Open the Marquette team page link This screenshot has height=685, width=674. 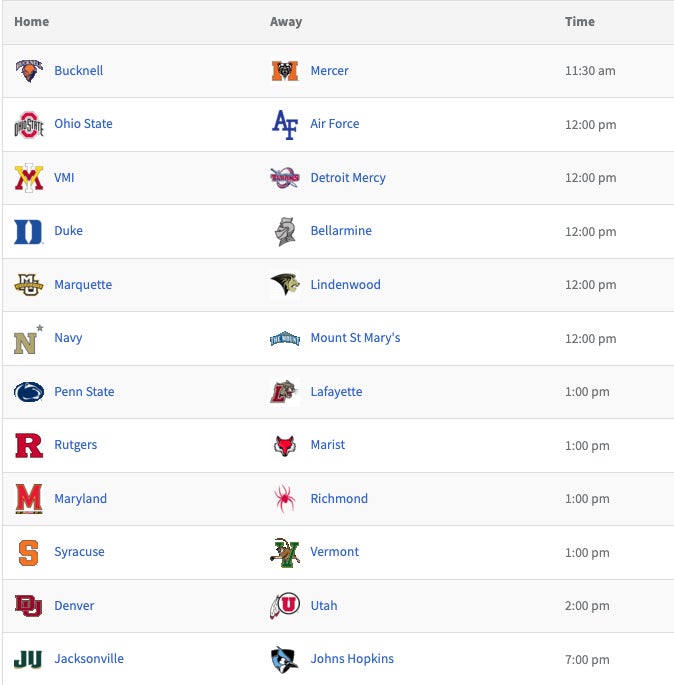(x=83, y=285)
